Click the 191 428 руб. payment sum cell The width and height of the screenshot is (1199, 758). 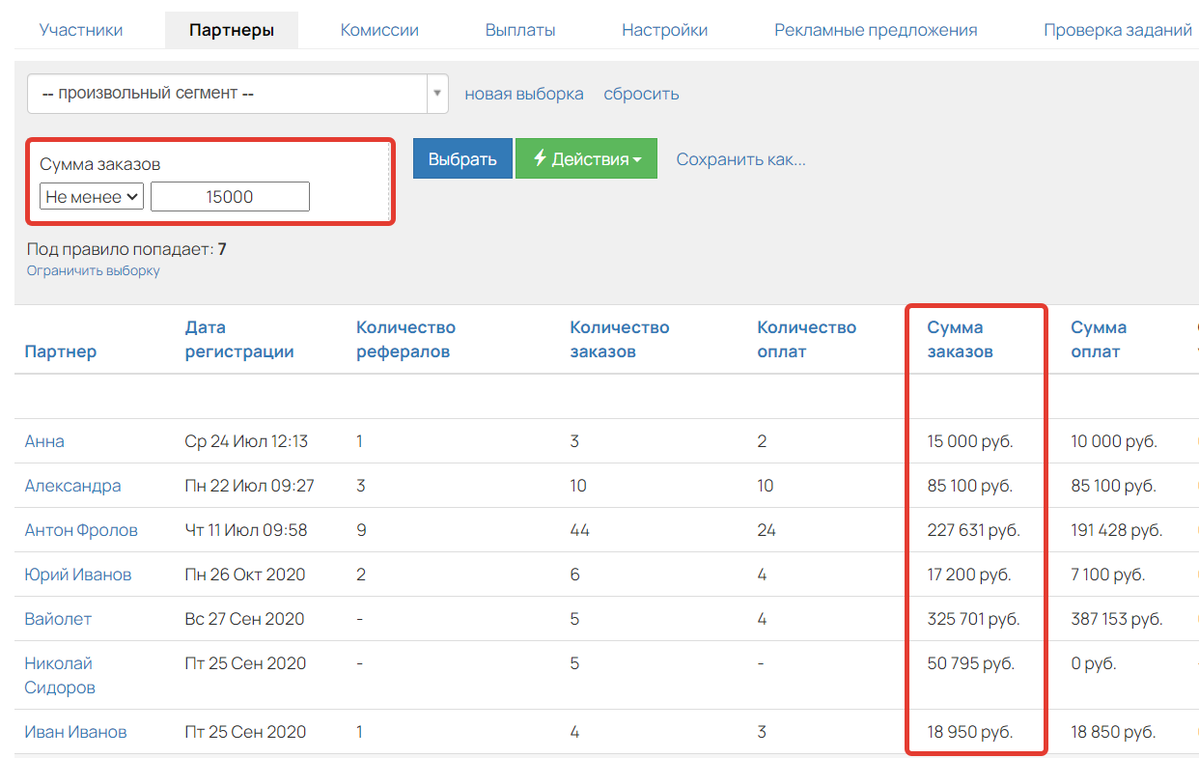[x=1116, y=530]
